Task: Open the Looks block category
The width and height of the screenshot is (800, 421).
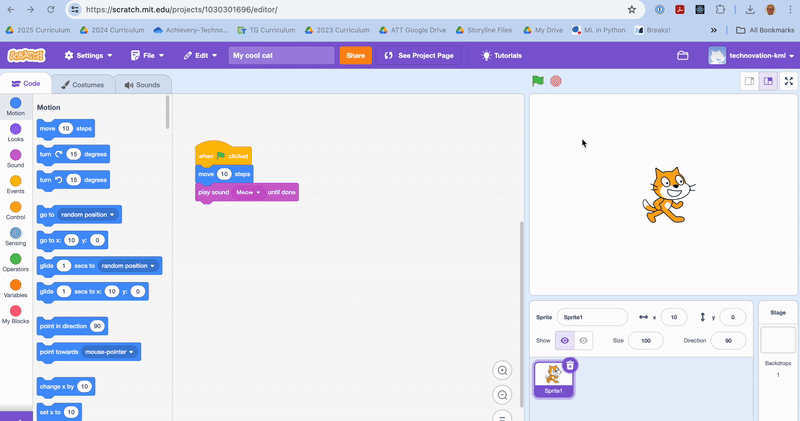Action: (15, 133)
